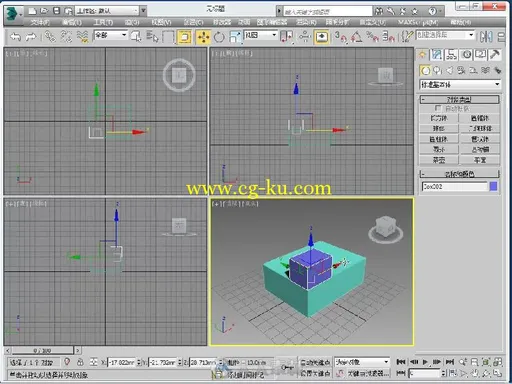Open the File menu
The image size is (512, 384).
coord(40,22)
